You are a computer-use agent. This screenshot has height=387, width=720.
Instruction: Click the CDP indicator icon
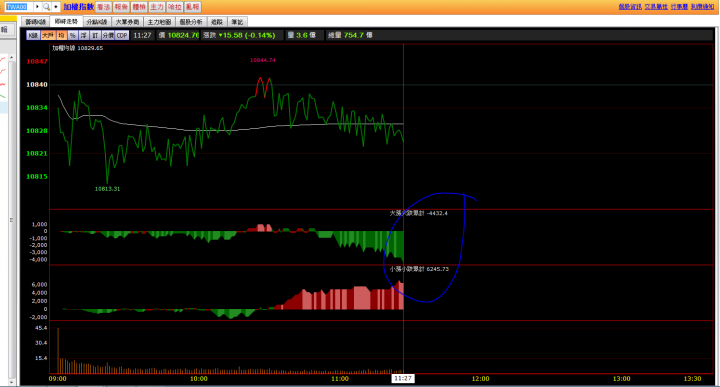coord(122,35)
